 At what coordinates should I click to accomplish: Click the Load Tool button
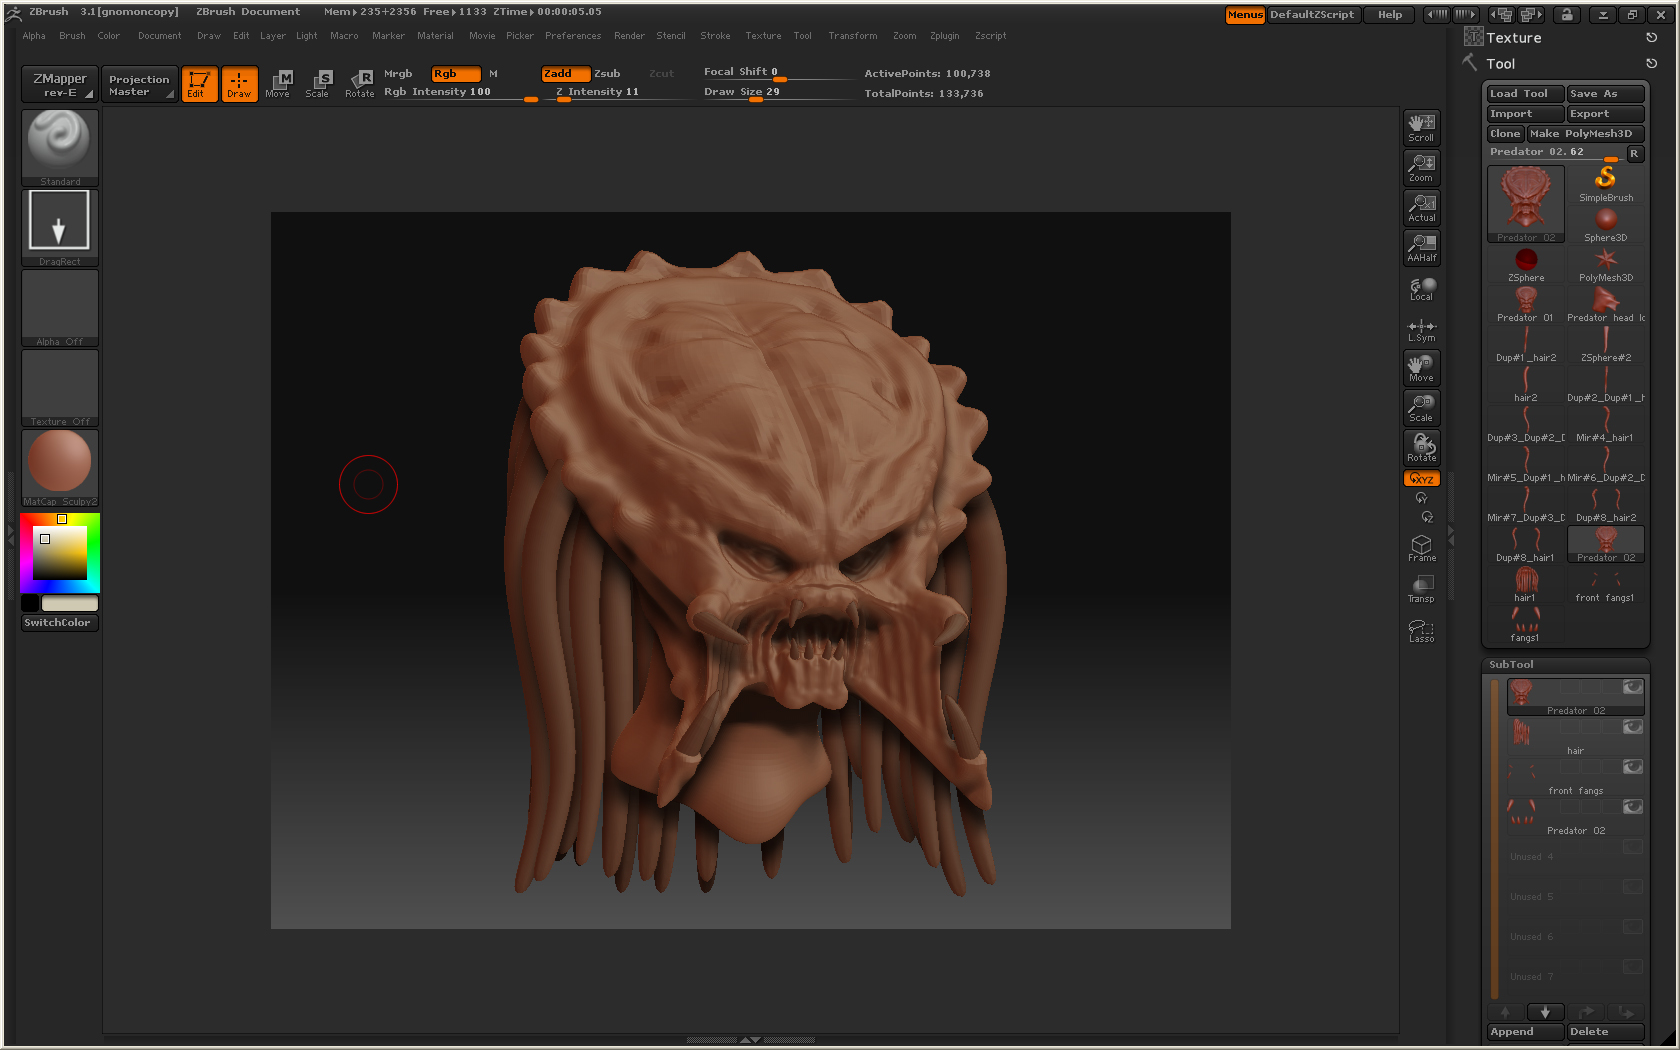(1524, 94)
